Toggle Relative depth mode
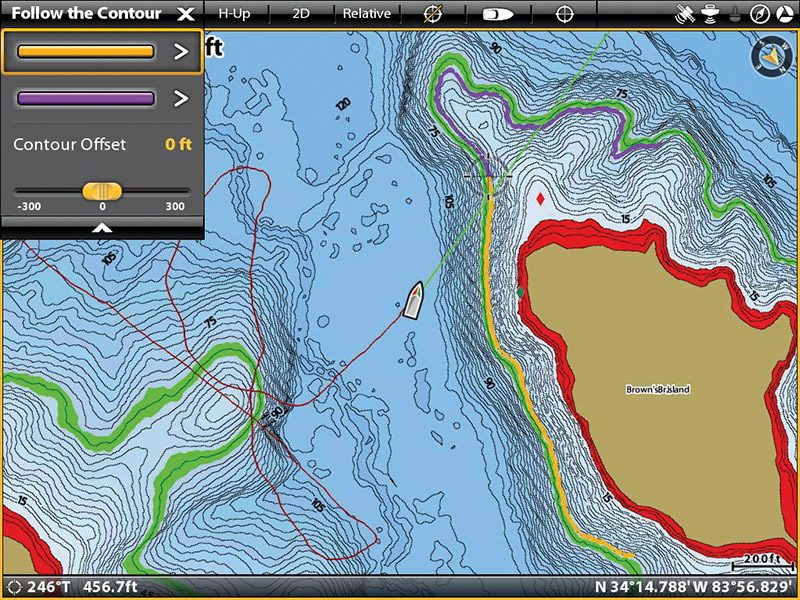This screenshot has width=800, height=600. [x=367, y=13]
